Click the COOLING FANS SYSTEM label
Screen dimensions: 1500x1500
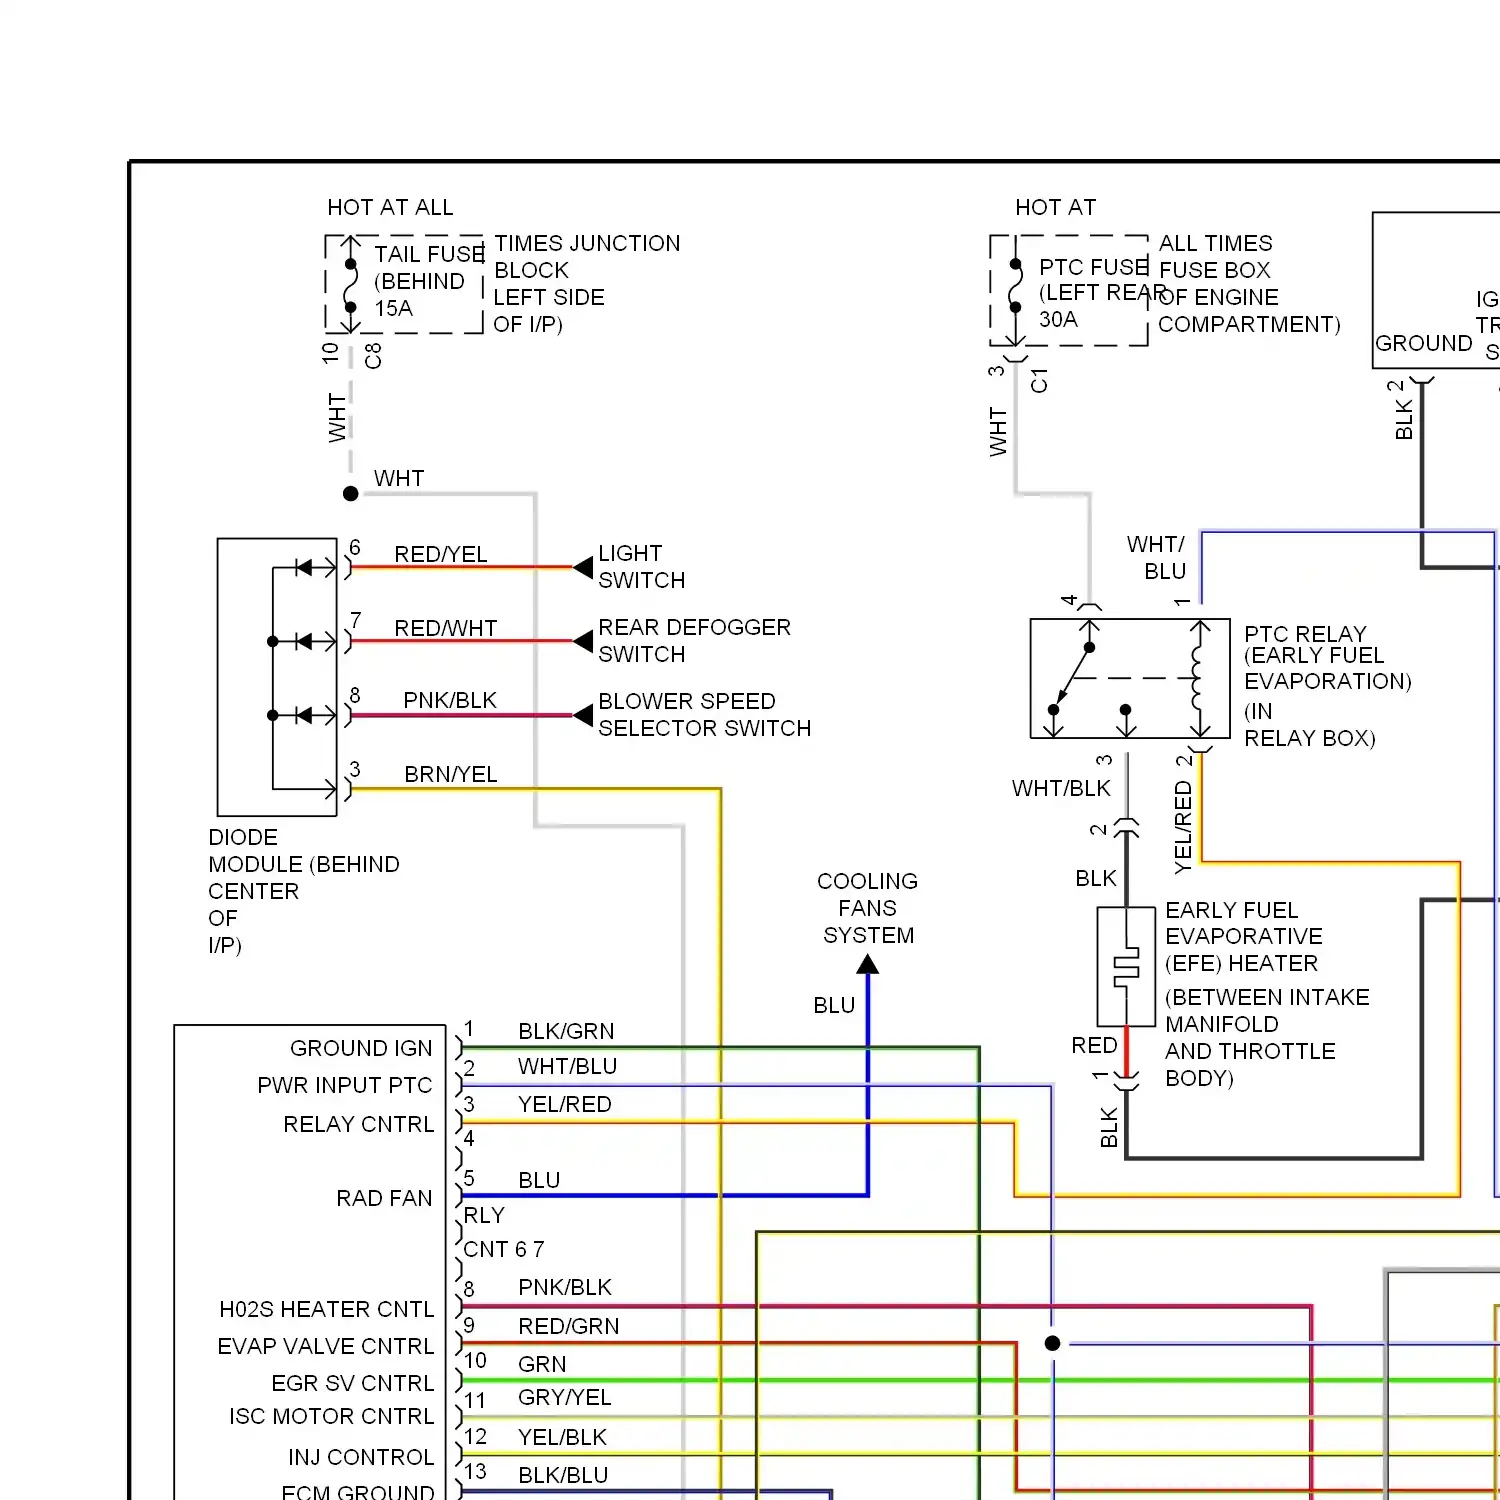[x=868, y=908]
